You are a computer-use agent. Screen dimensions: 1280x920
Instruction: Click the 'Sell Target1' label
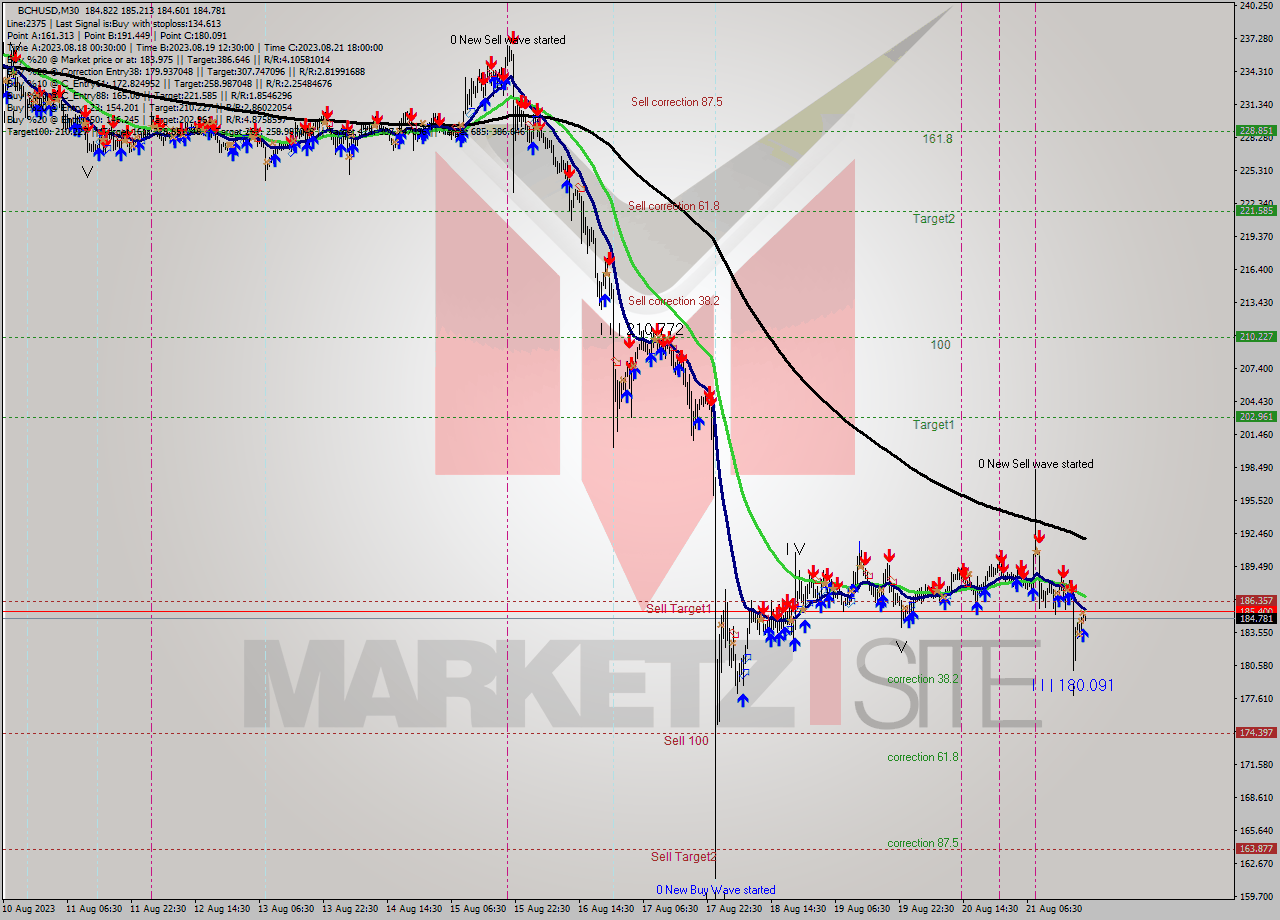678,608
